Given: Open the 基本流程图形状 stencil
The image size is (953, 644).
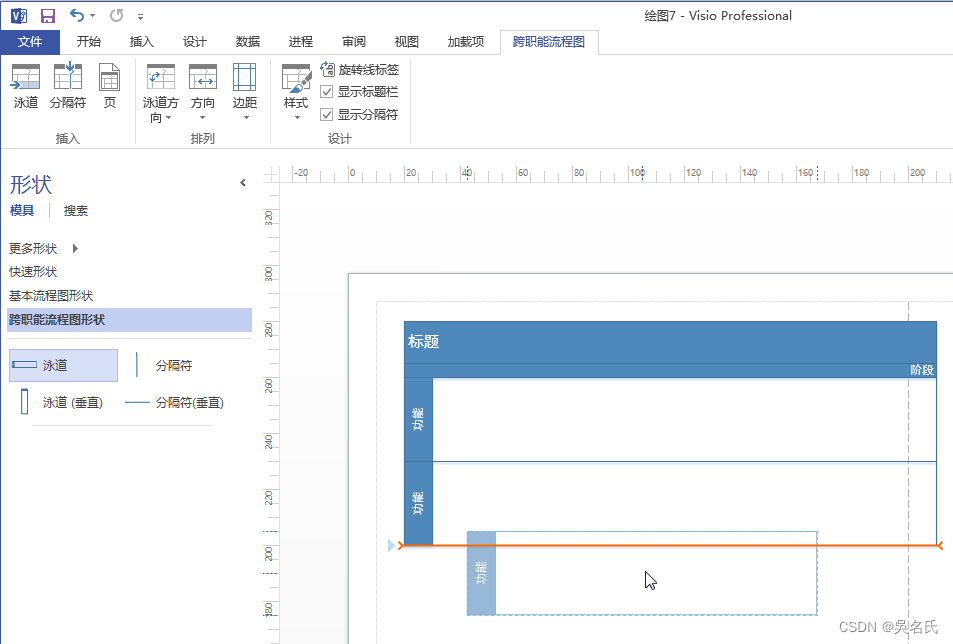Looking at the screenshot, I should point(51,296).
